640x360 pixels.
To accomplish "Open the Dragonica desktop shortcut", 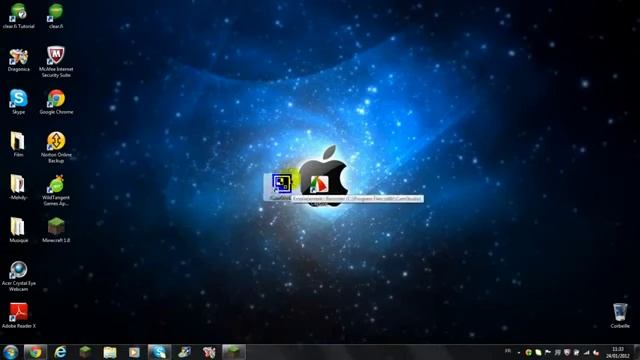I will pos(18,60).
